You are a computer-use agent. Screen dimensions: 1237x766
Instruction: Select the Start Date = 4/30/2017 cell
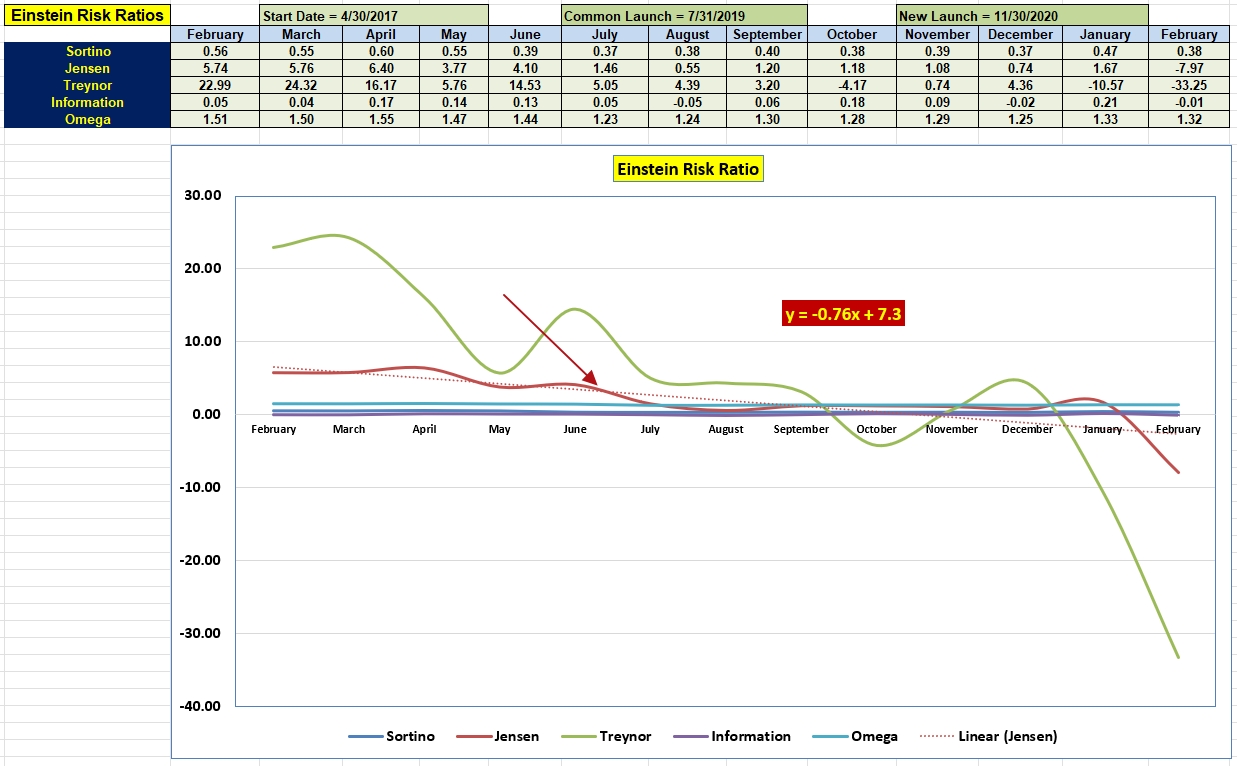click(x=374, y=15)
